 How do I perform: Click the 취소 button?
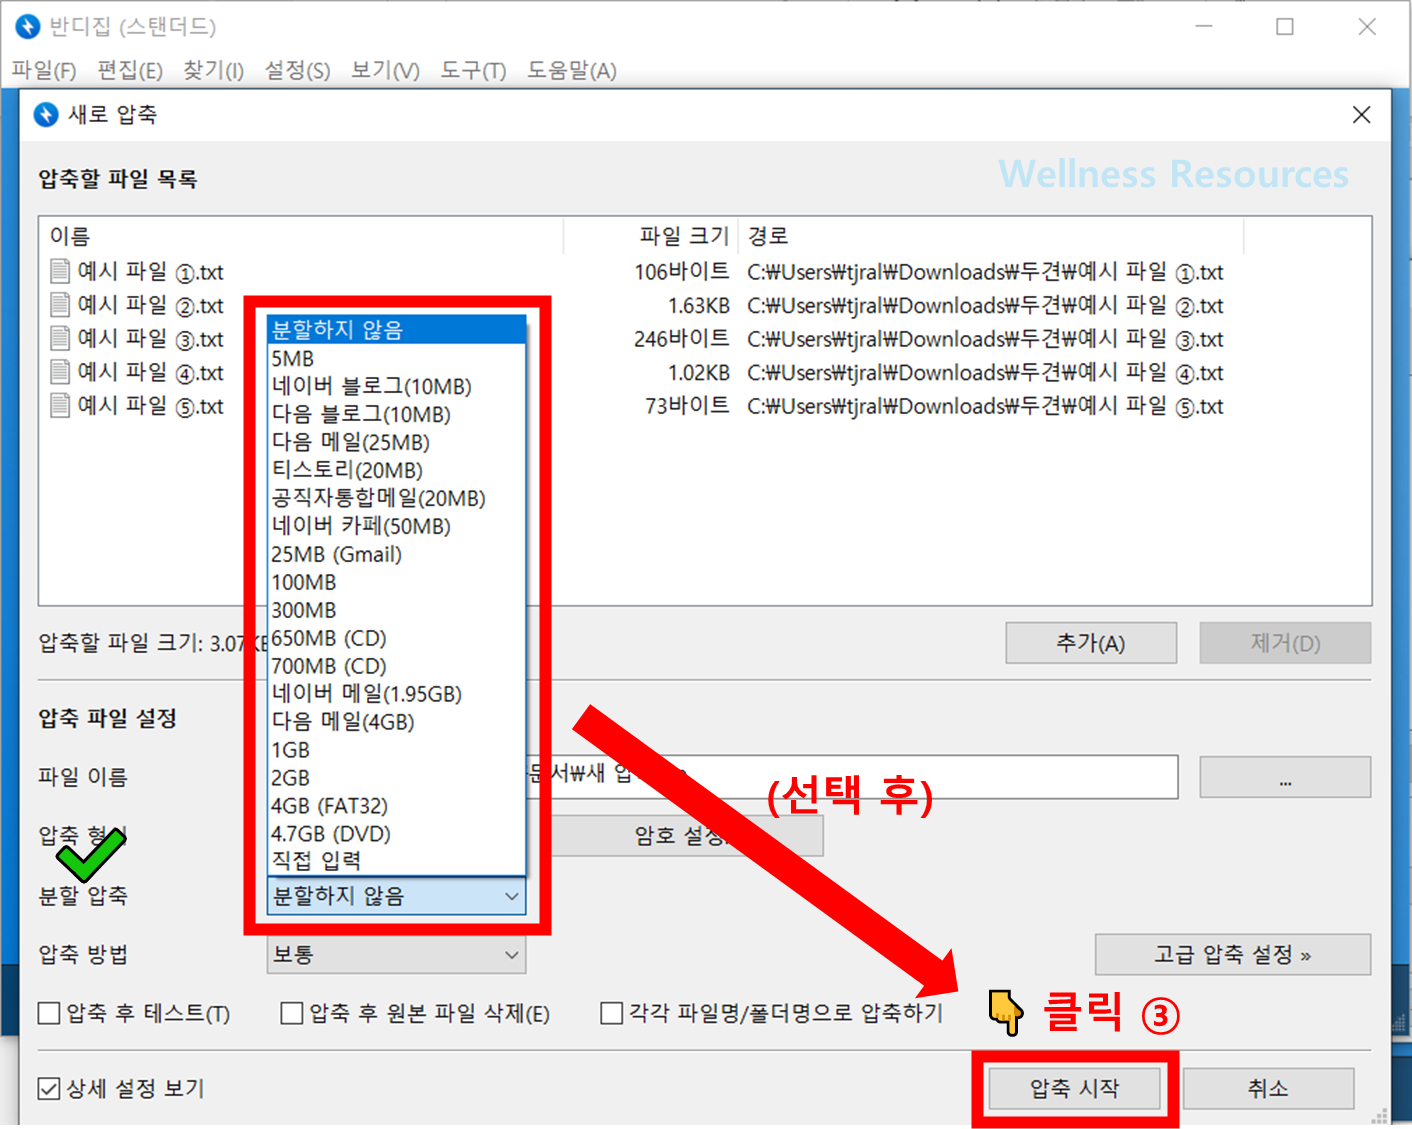[1268, 1088]
